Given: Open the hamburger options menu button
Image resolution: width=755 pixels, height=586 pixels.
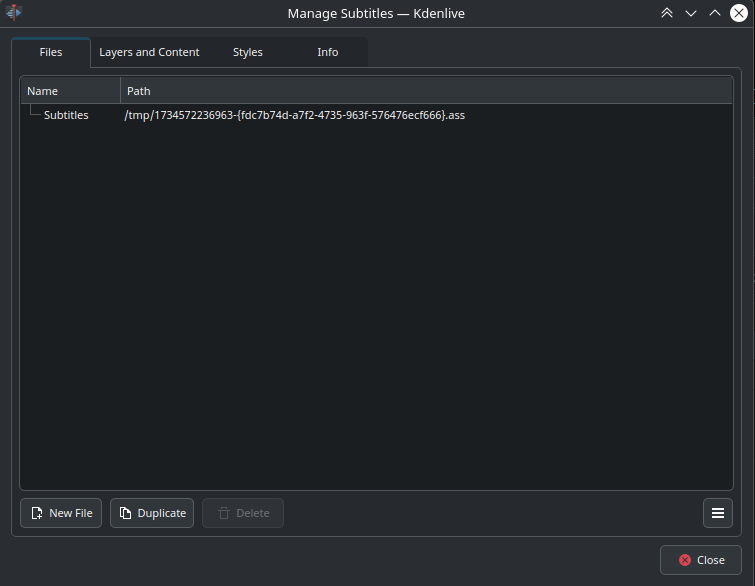Looking at the screenshot, I should [x=717, y=513].
